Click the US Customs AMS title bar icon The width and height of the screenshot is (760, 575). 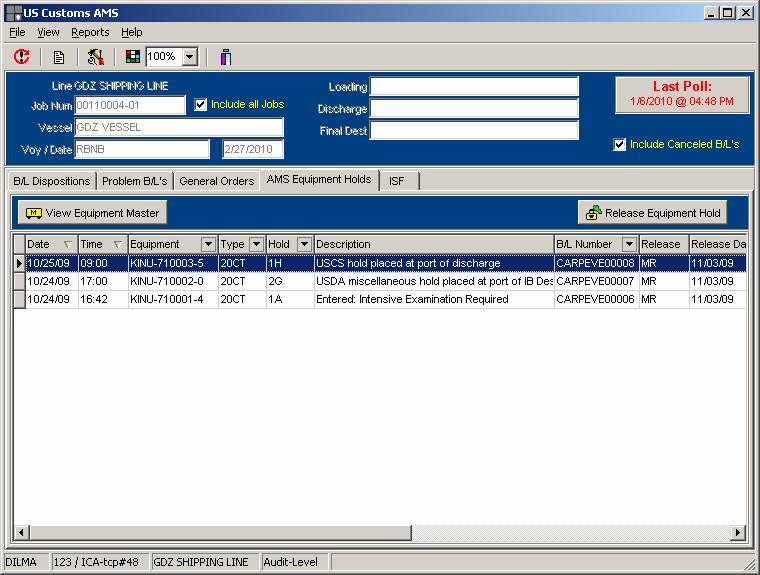14,13
